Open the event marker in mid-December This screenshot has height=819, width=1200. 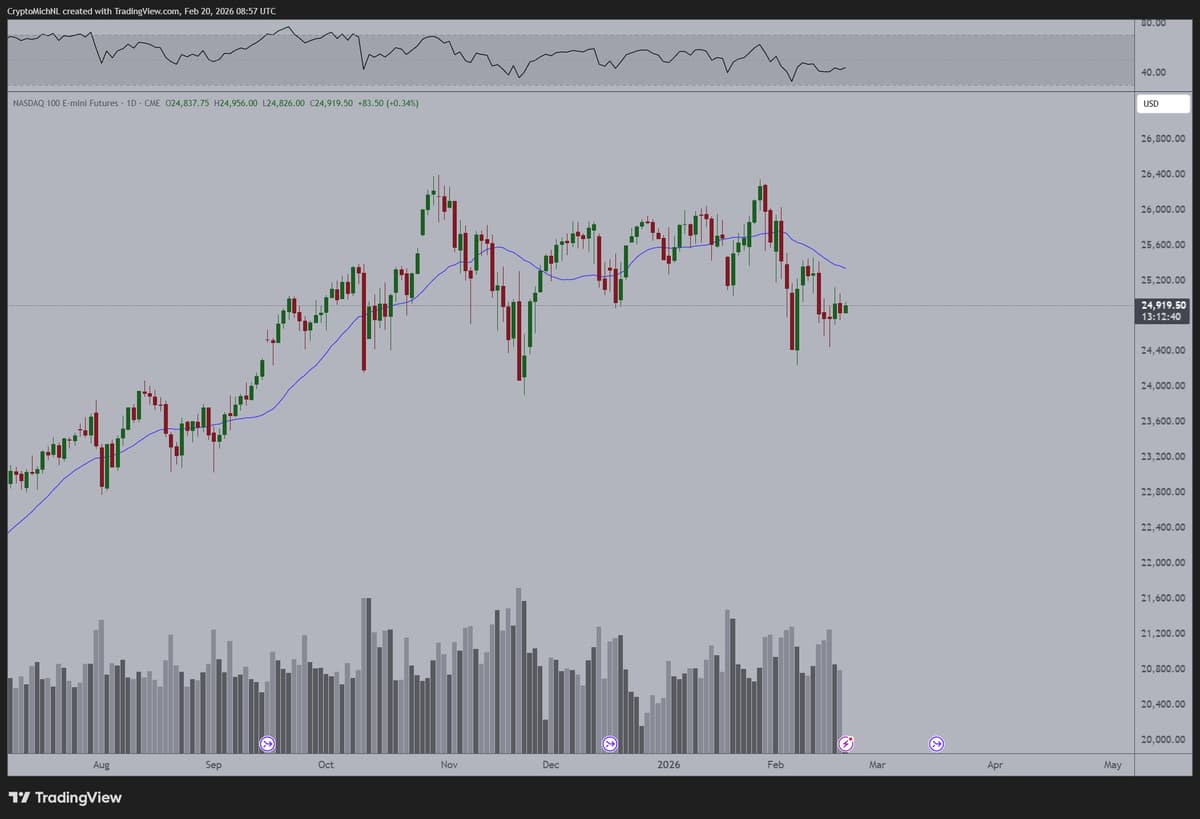(x=610, y=743)
